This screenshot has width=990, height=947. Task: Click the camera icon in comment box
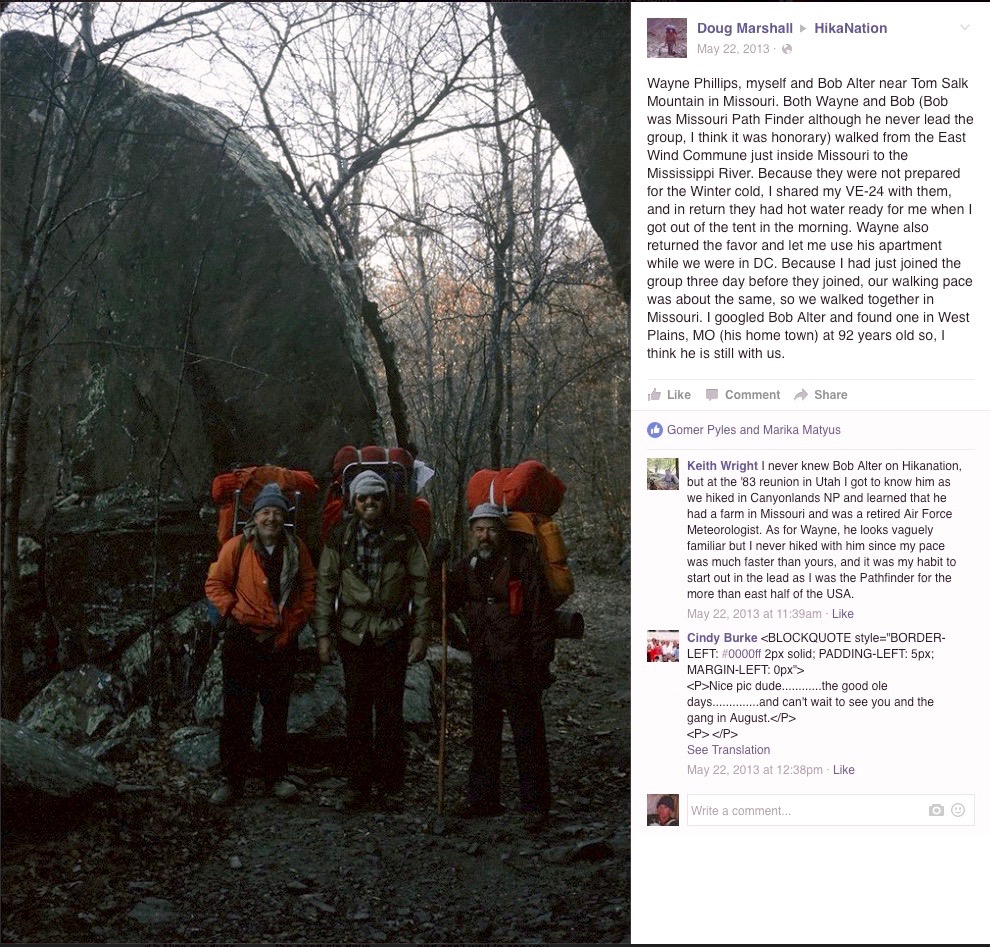(936, 810)
